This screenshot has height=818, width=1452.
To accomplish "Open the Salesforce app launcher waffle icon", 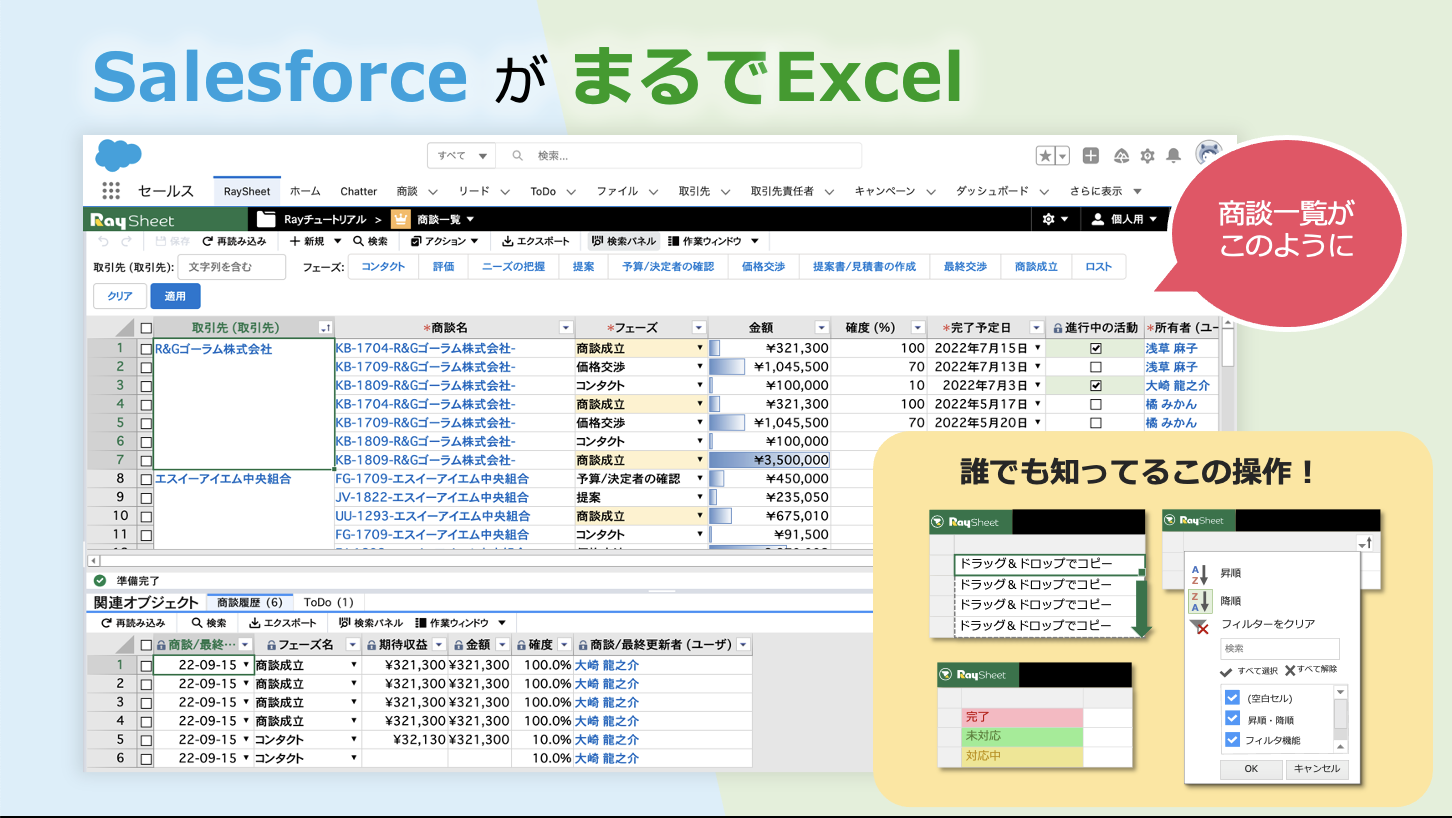I will point(110,190).
